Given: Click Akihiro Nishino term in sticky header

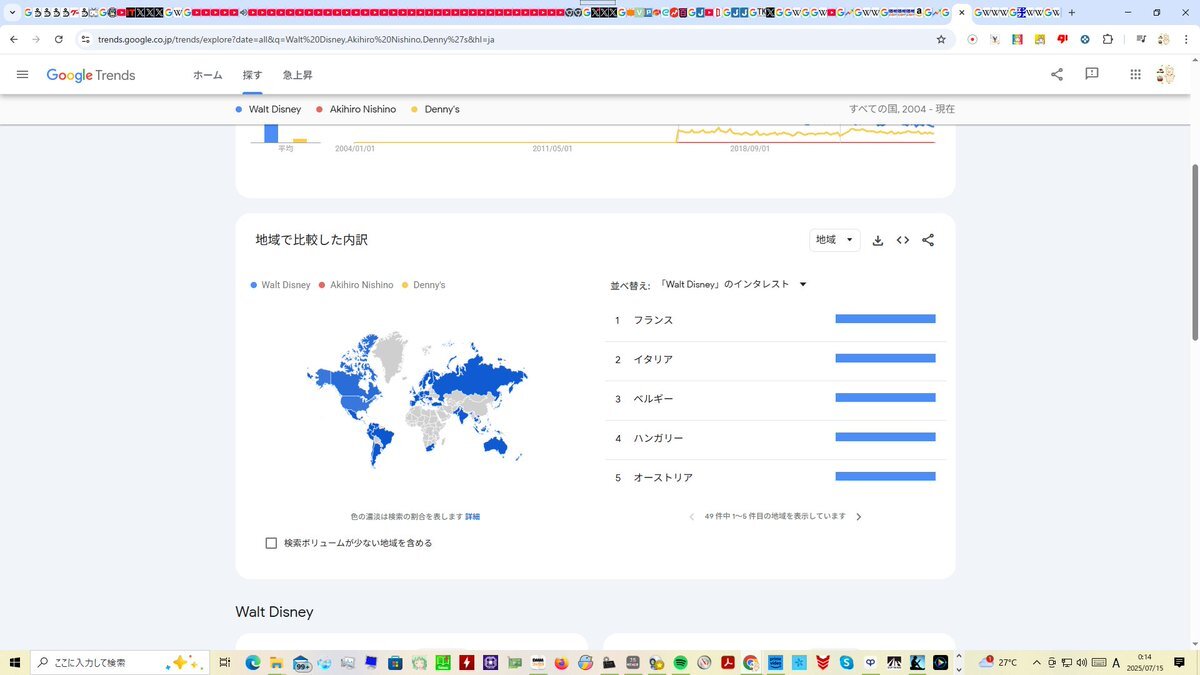Looking at the screenshot, I should (363, 109).
